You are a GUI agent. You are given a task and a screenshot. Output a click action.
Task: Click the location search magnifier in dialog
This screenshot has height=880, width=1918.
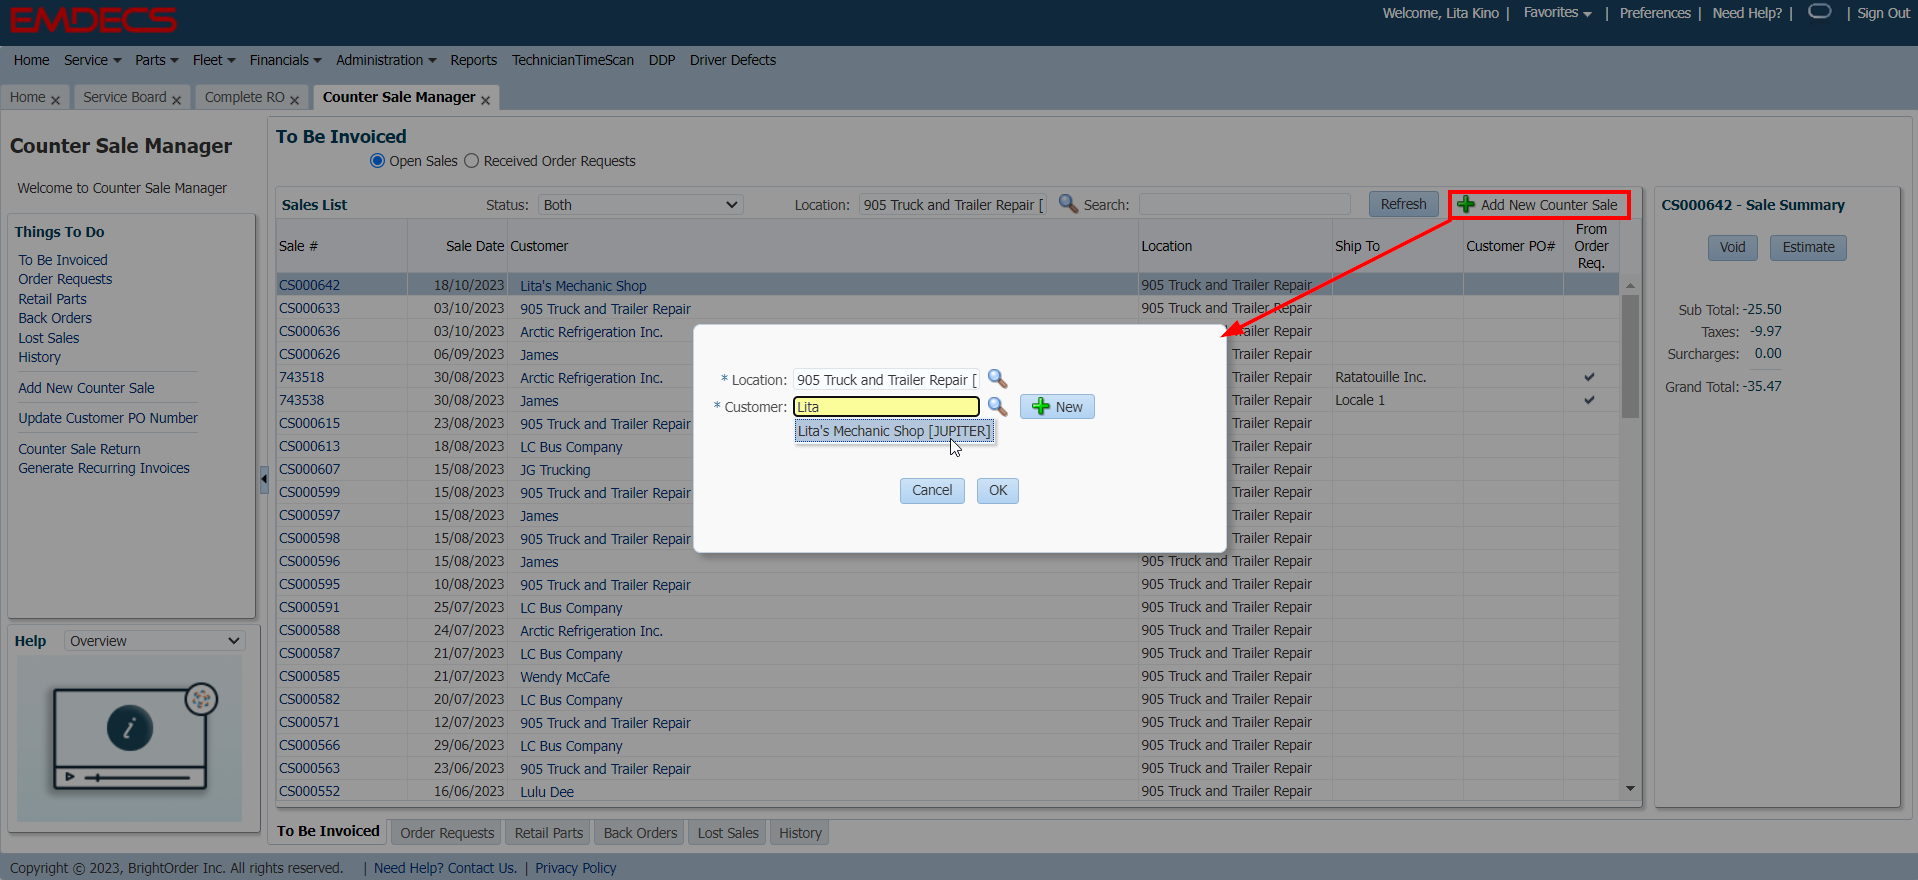click(x=997, y=379)
